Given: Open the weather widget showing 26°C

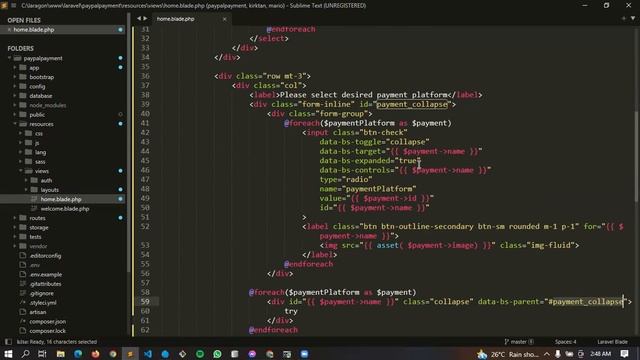Looking at the screenshot, I should click(508, 354).
